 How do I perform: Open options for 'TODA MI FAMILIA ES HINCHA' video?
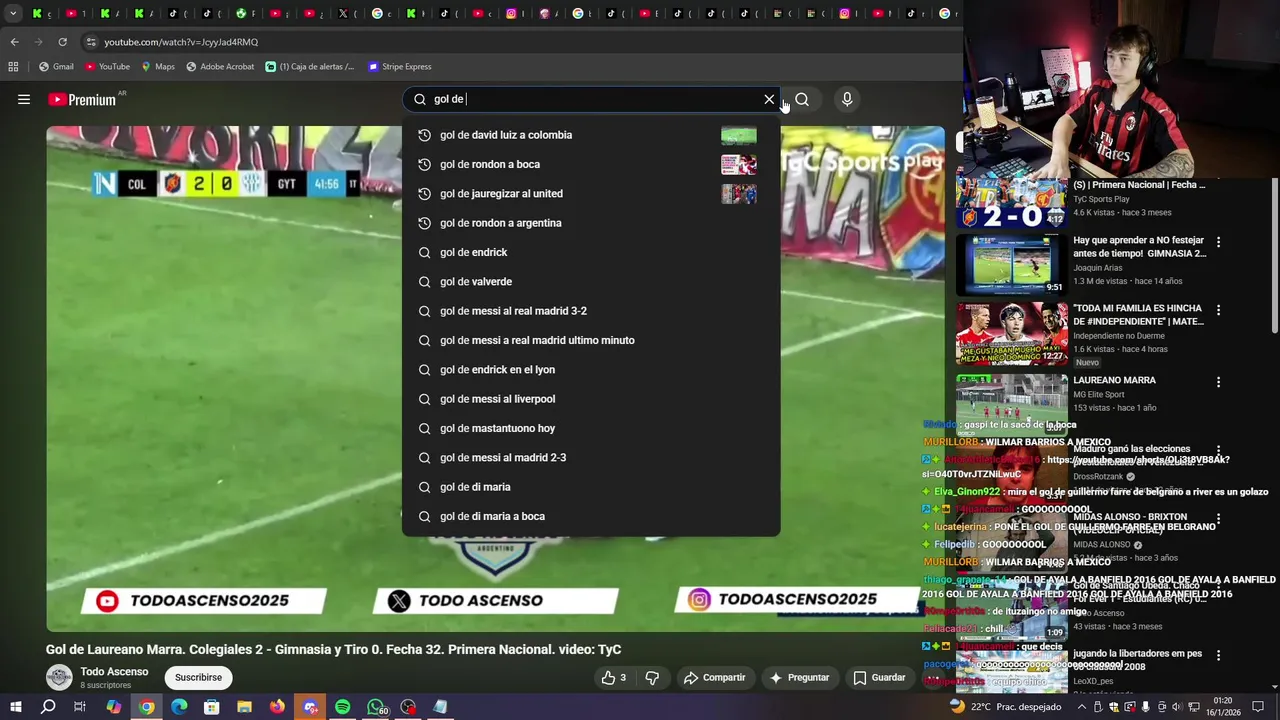click(x=1218, y=311)
